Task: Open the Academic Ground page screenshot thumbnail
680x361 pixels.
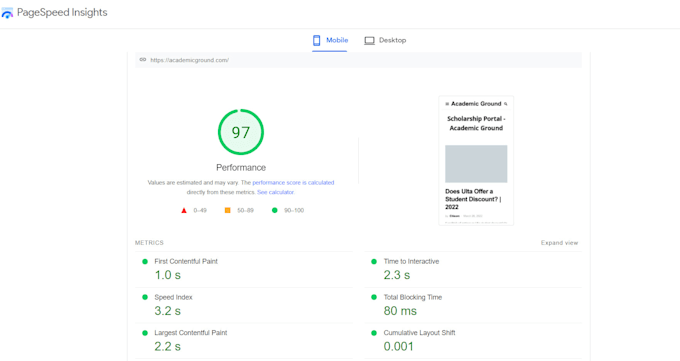Action: [476, 160]
